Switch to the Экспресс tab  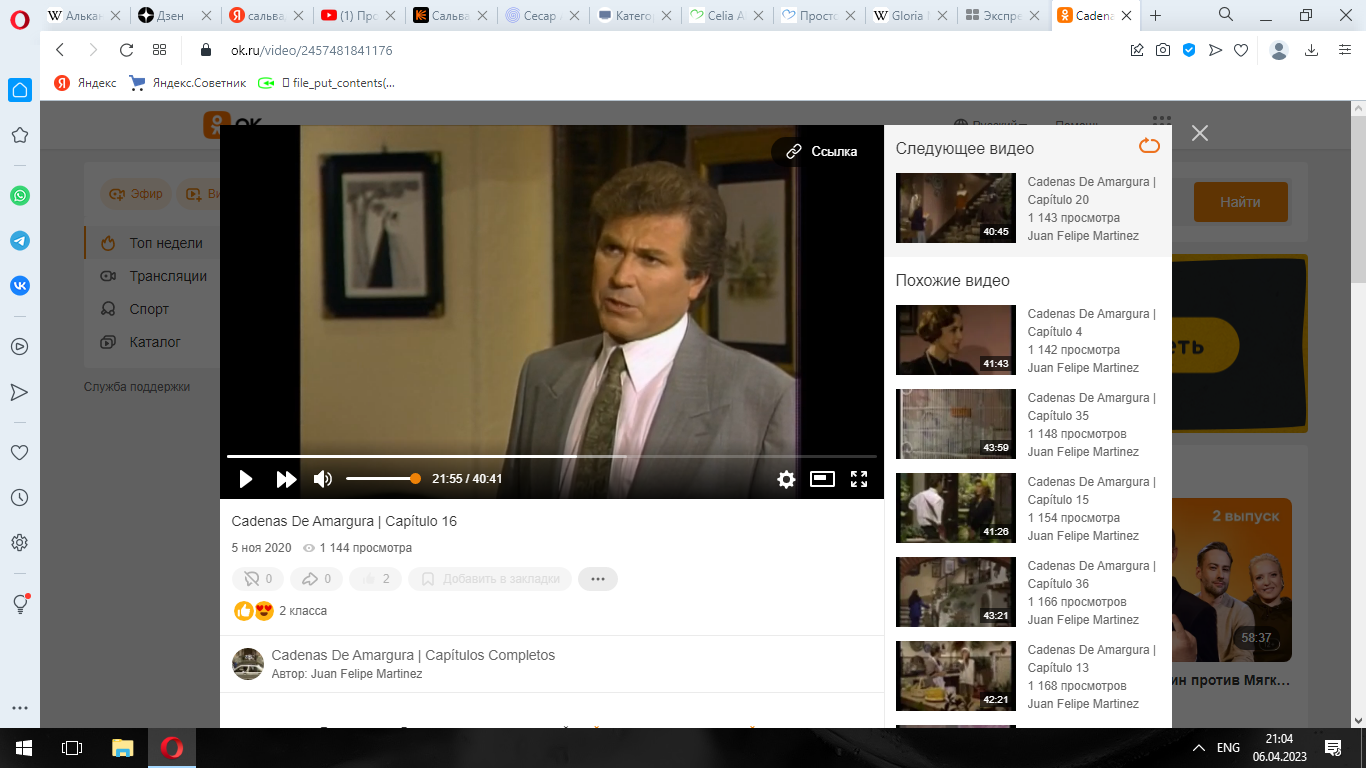tap(1004, 16)
